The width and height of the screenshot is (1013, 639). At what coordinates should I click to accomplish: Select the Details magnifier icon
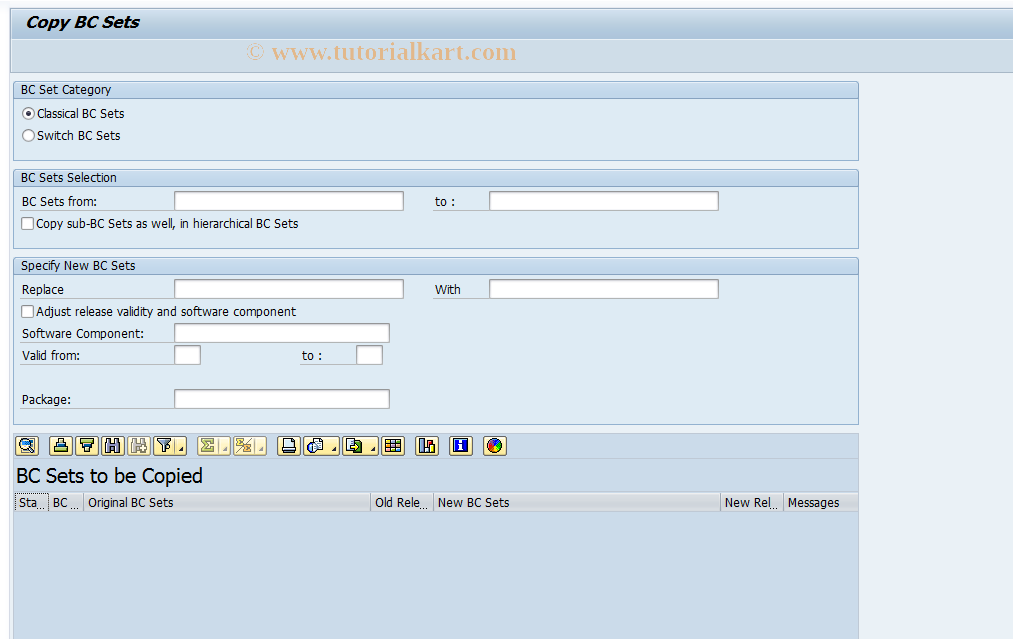click(26, 446)
